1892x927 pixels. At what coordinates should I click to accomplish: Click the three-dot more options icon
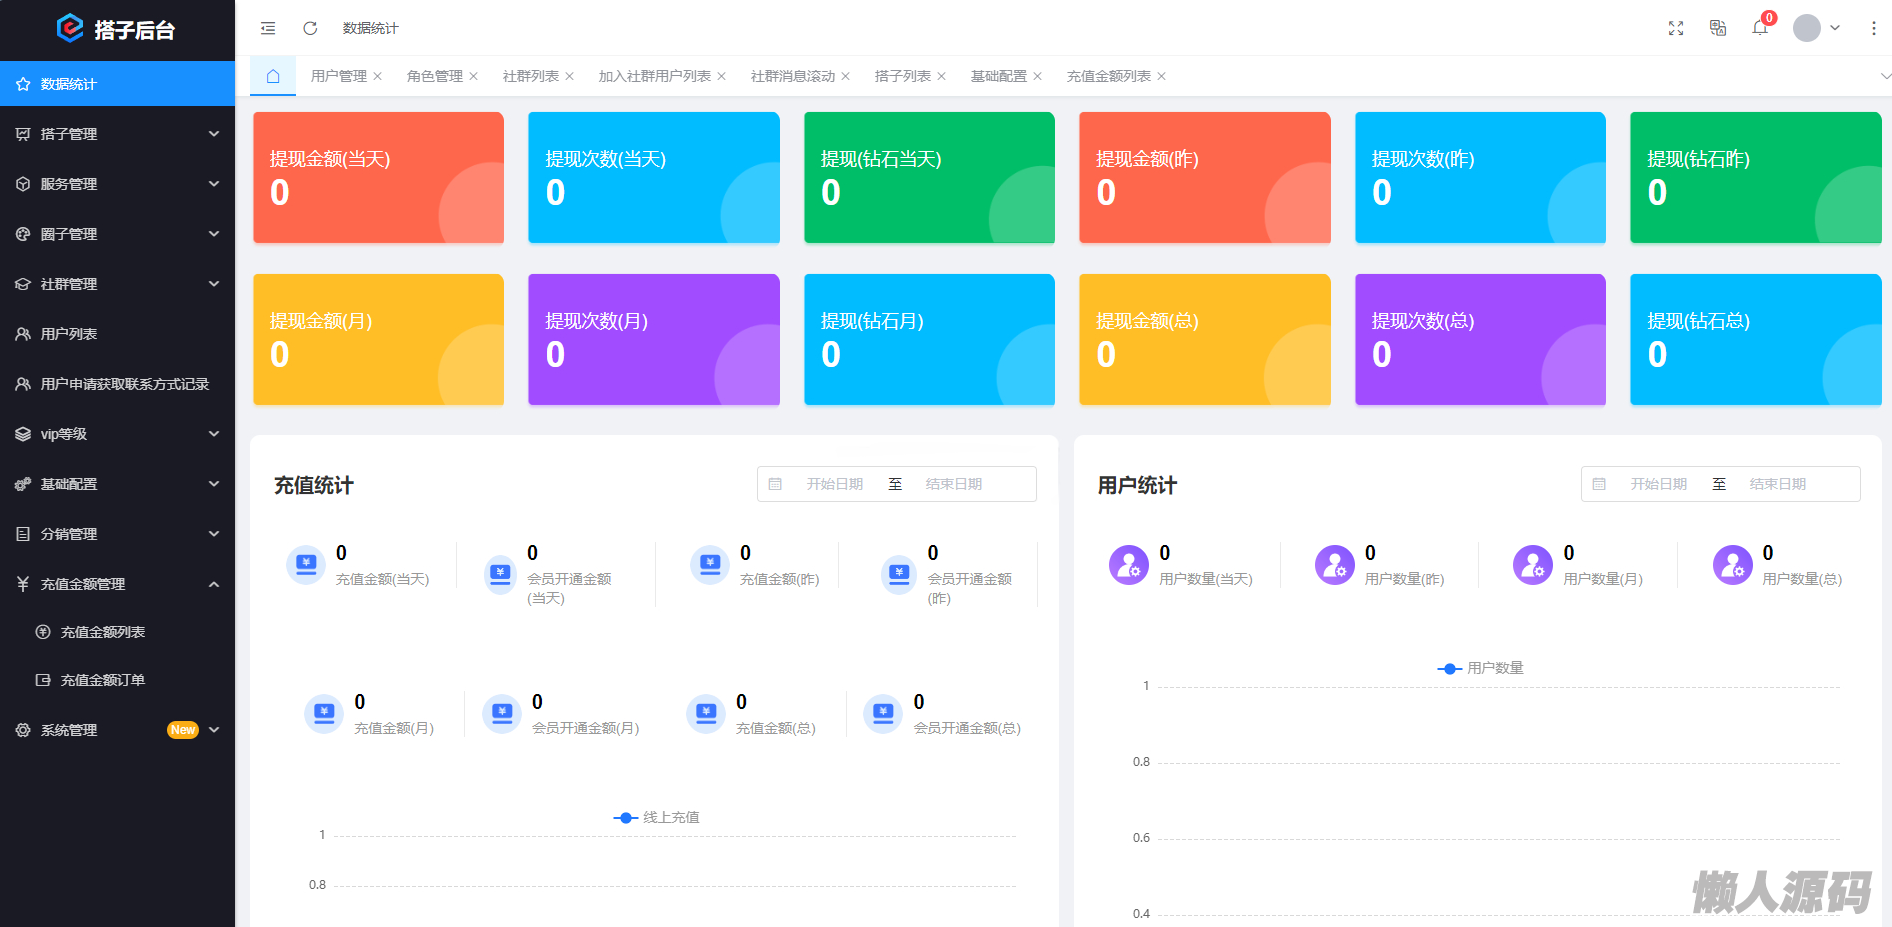(x=1873, y=28)
